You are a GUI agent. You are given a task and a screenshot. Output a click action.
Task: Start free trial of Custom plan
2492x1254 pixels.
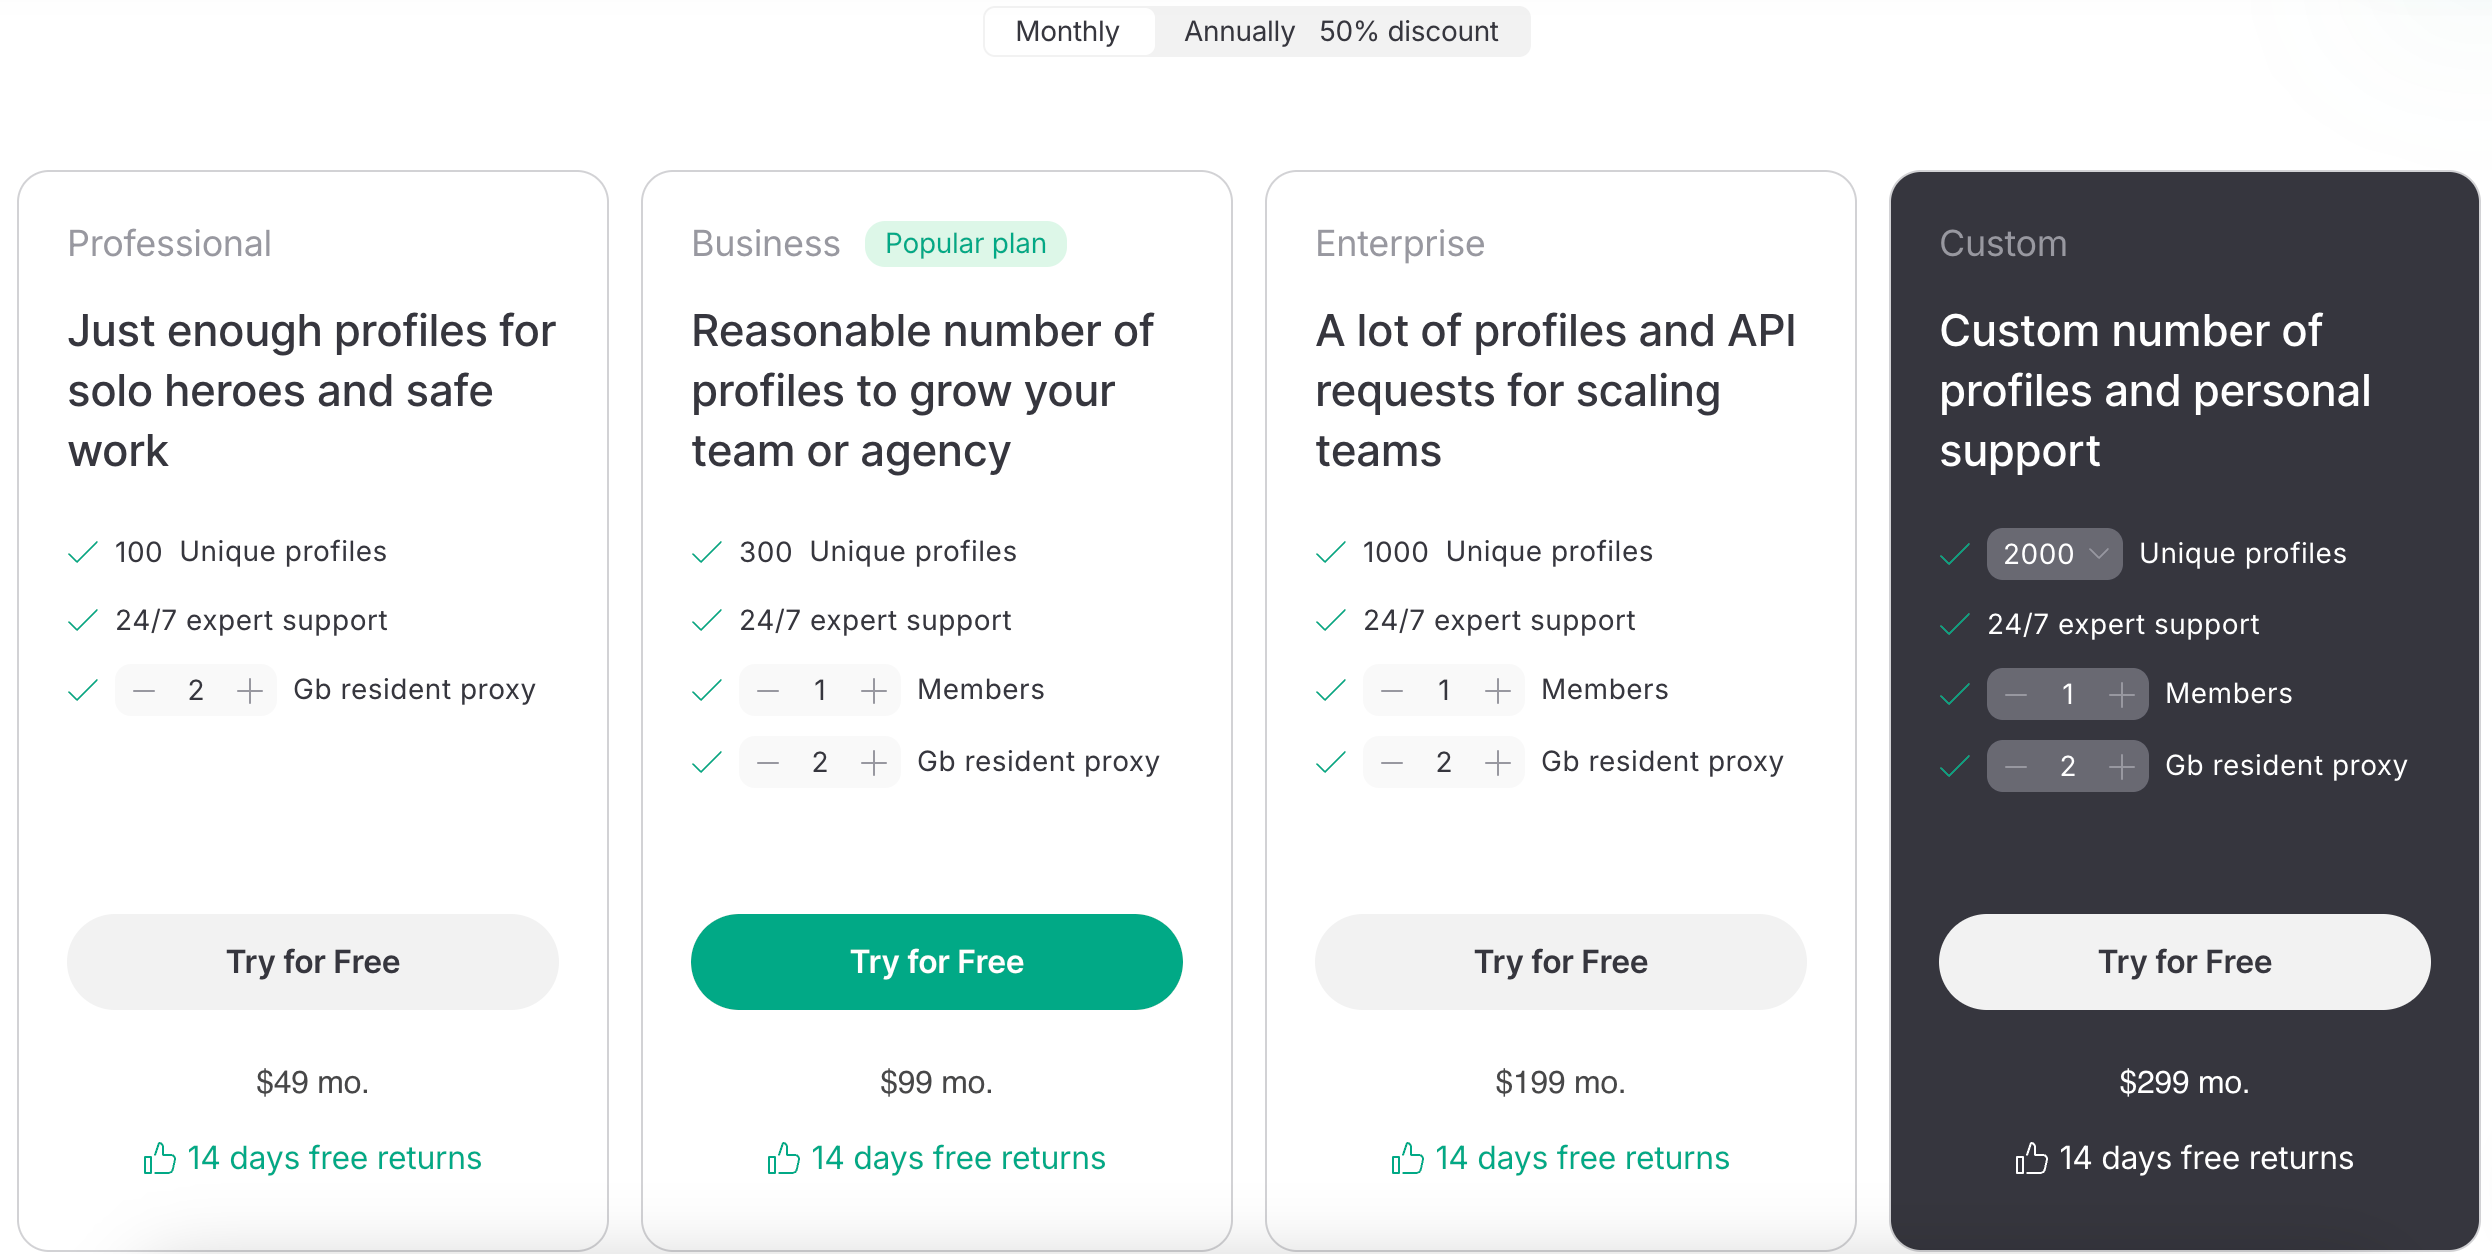pos(2184,961)
